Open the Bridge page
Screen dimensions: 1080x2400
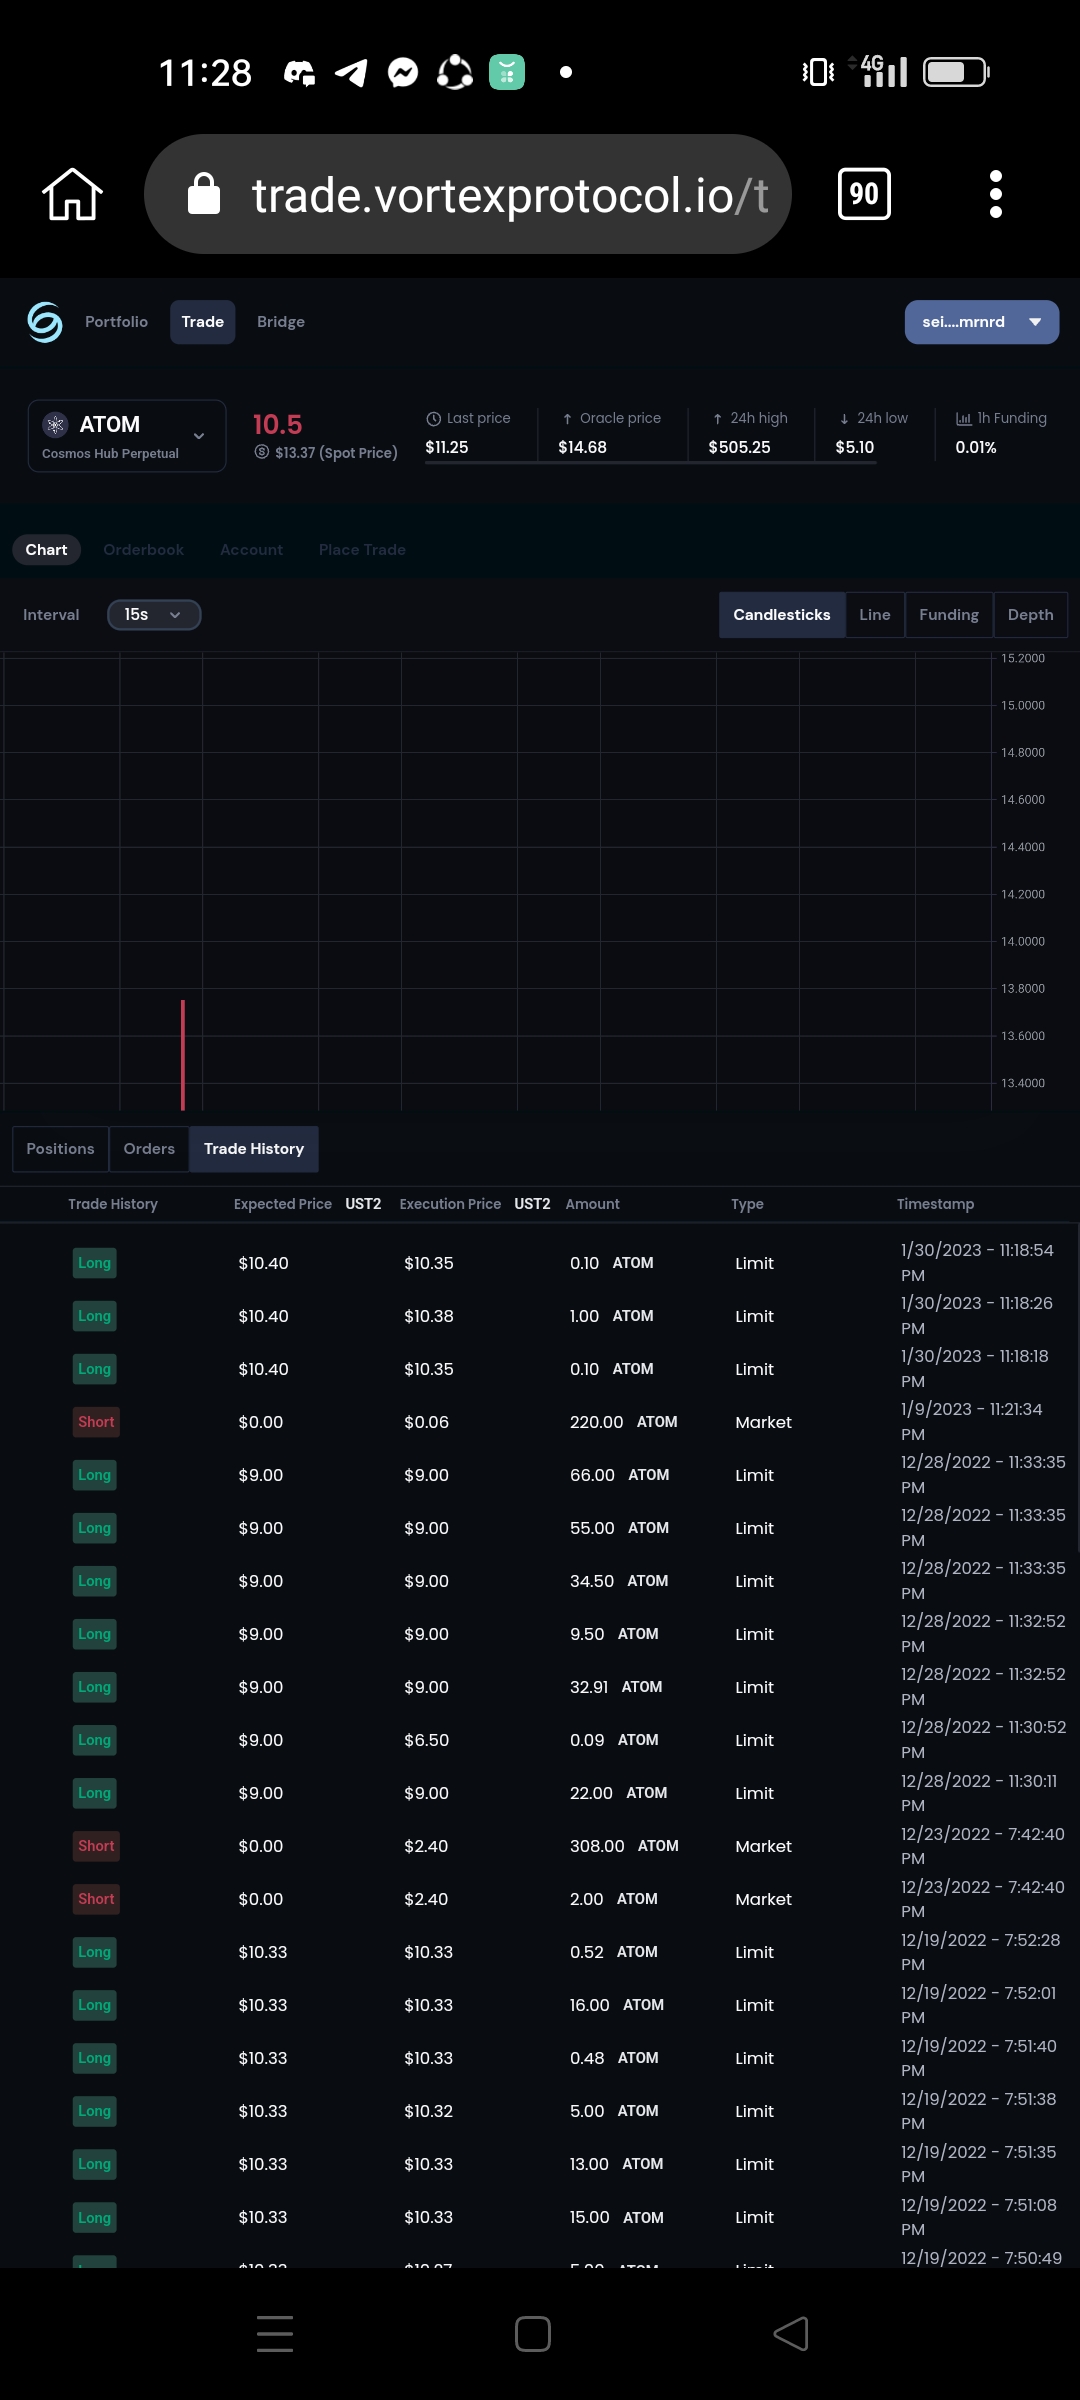click(x=281, y=322)
